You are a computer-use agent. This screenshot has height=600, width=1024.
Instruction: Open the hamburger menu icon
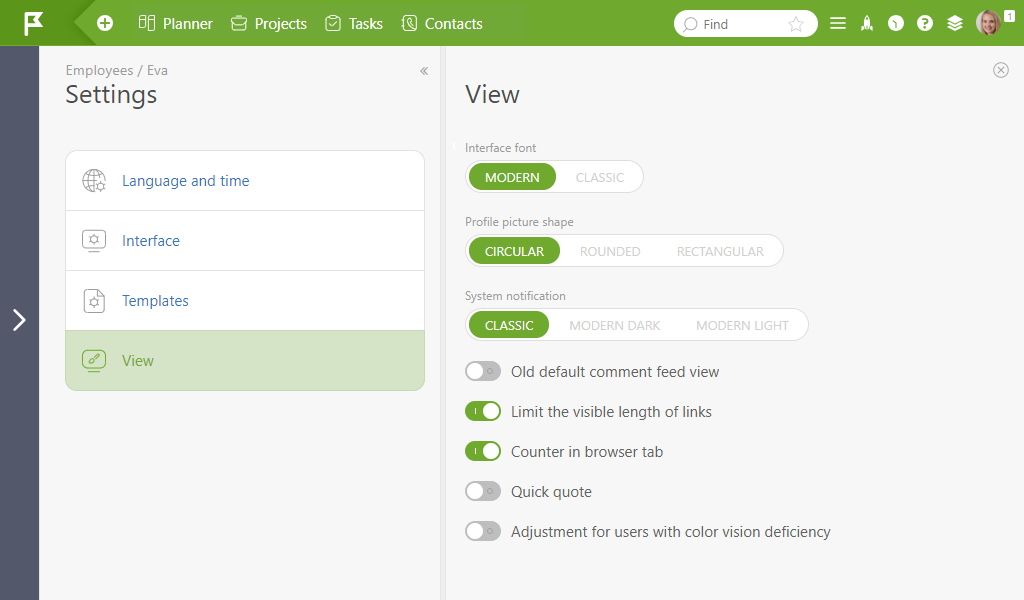pos(838,24)
